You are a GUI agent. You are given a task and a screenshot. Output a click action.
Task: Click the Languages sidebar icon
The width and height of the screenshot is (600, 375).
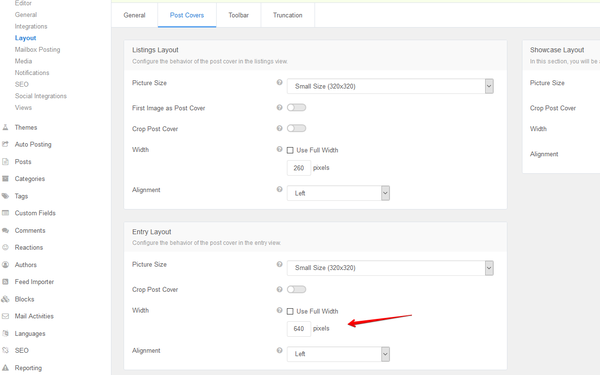[x=5, y=333]
